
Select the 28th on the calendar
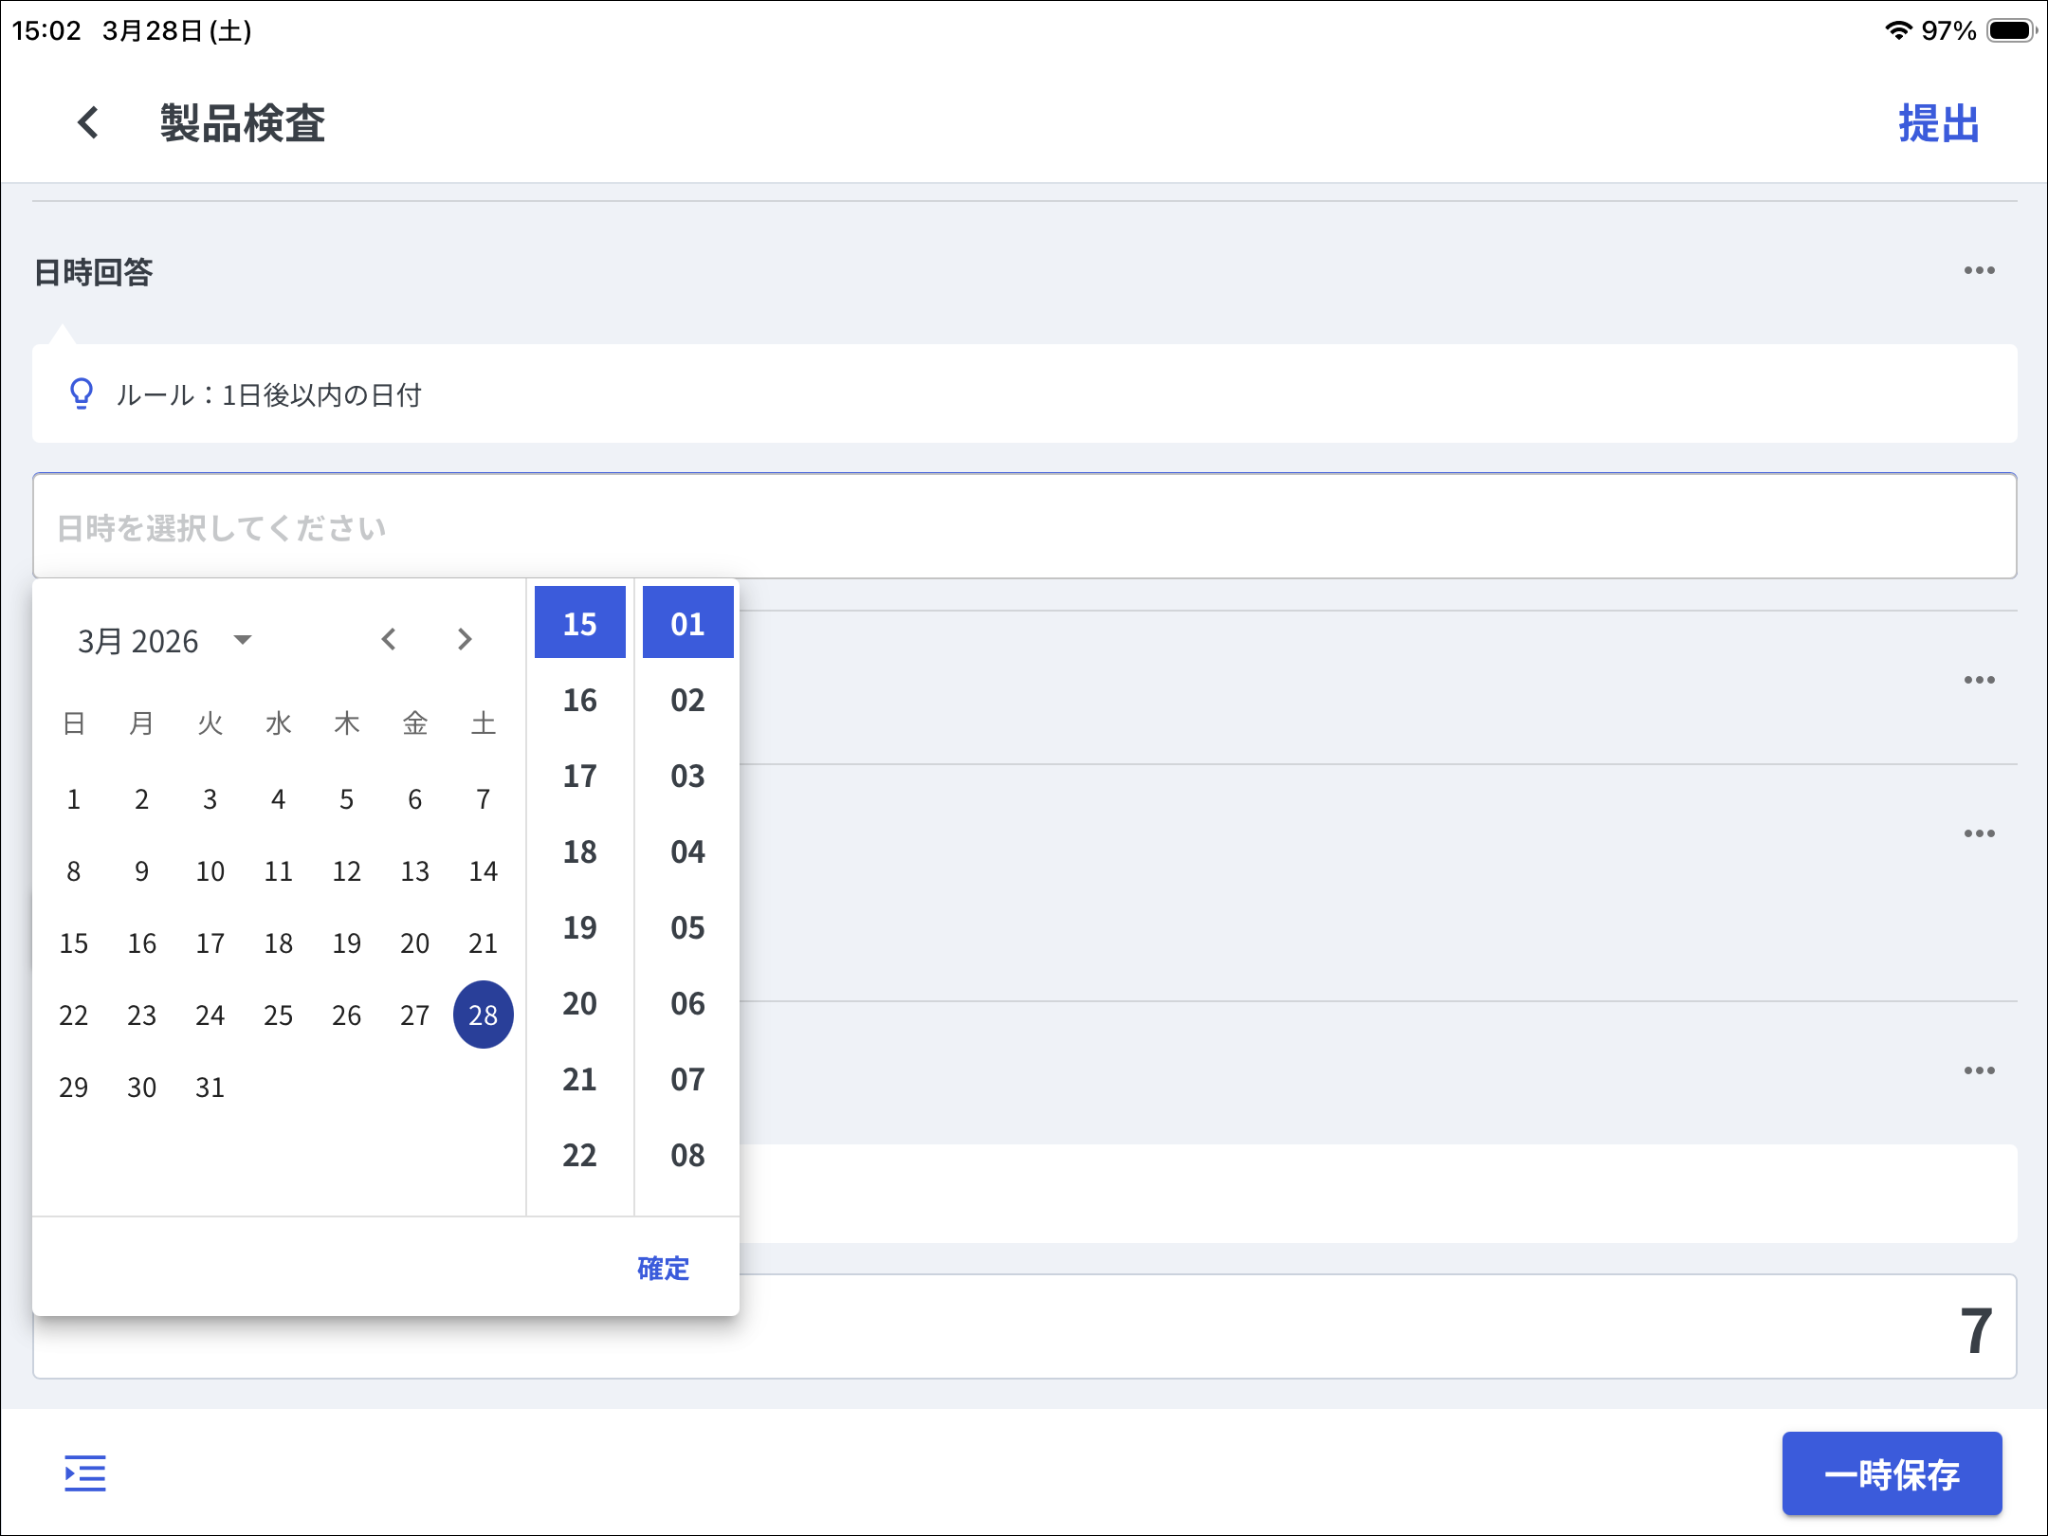[x=483, y=1015]
